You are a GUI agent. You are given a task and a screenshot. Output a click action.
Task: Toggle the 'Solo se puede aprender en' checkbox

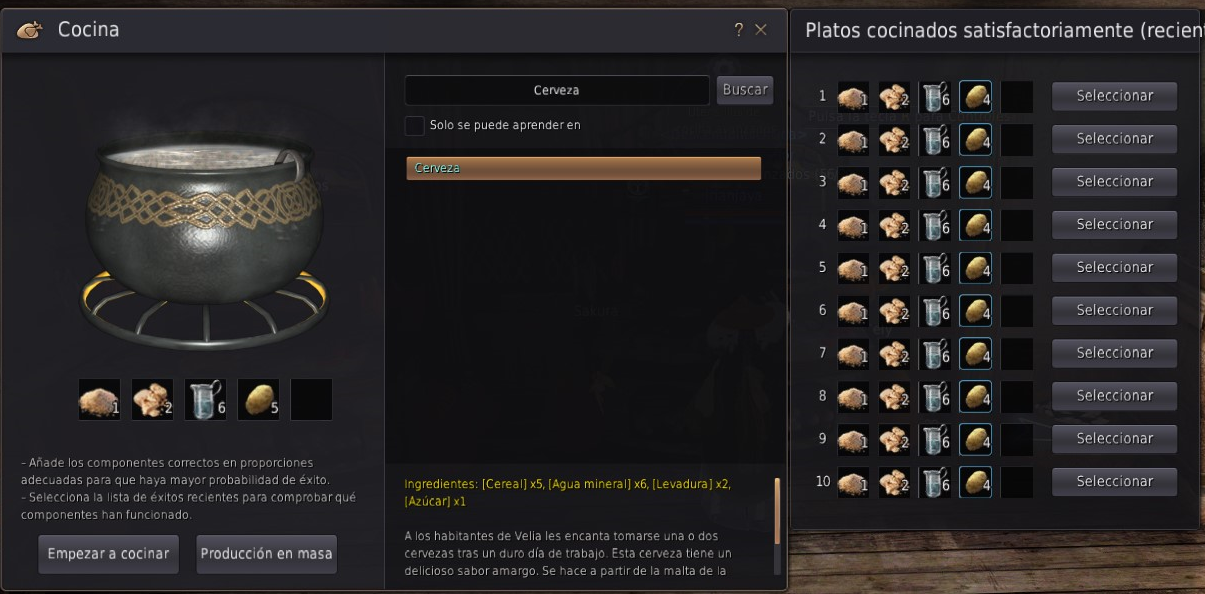tap(414, 125)
